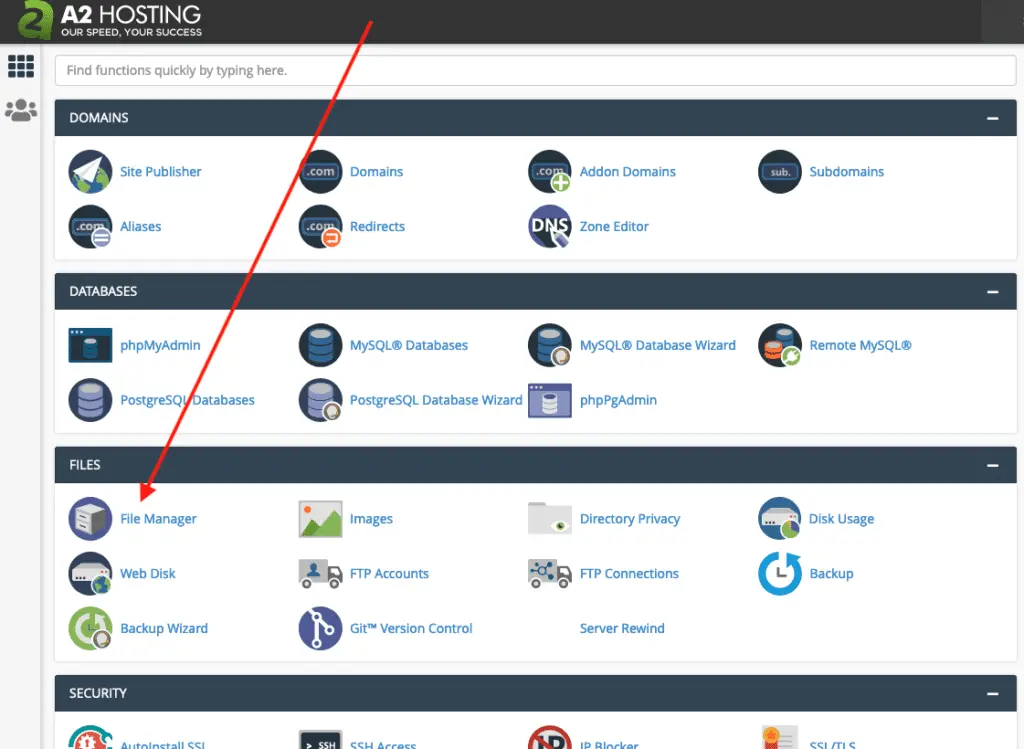Click the FTP Connections link
1024x749 pixels.
[x=629, y=573]
